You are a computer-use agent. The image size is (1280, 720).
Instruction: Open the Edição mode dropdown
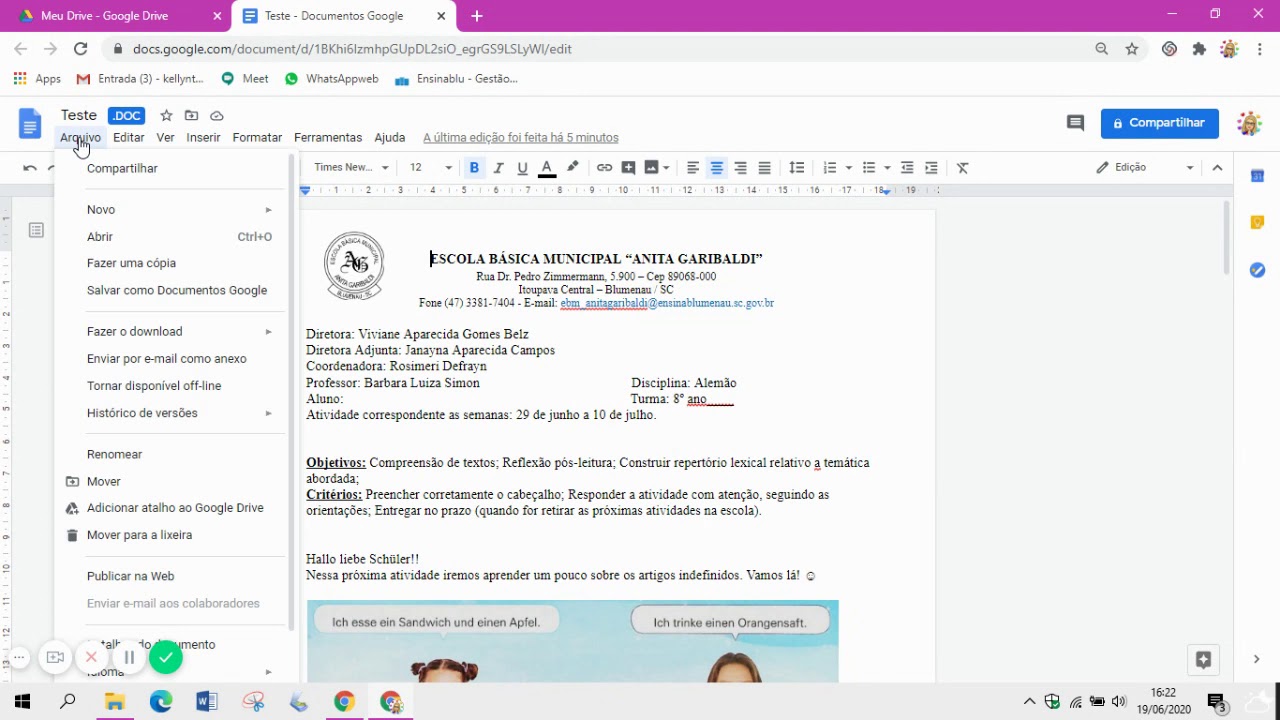click(x=1145, y=168)
